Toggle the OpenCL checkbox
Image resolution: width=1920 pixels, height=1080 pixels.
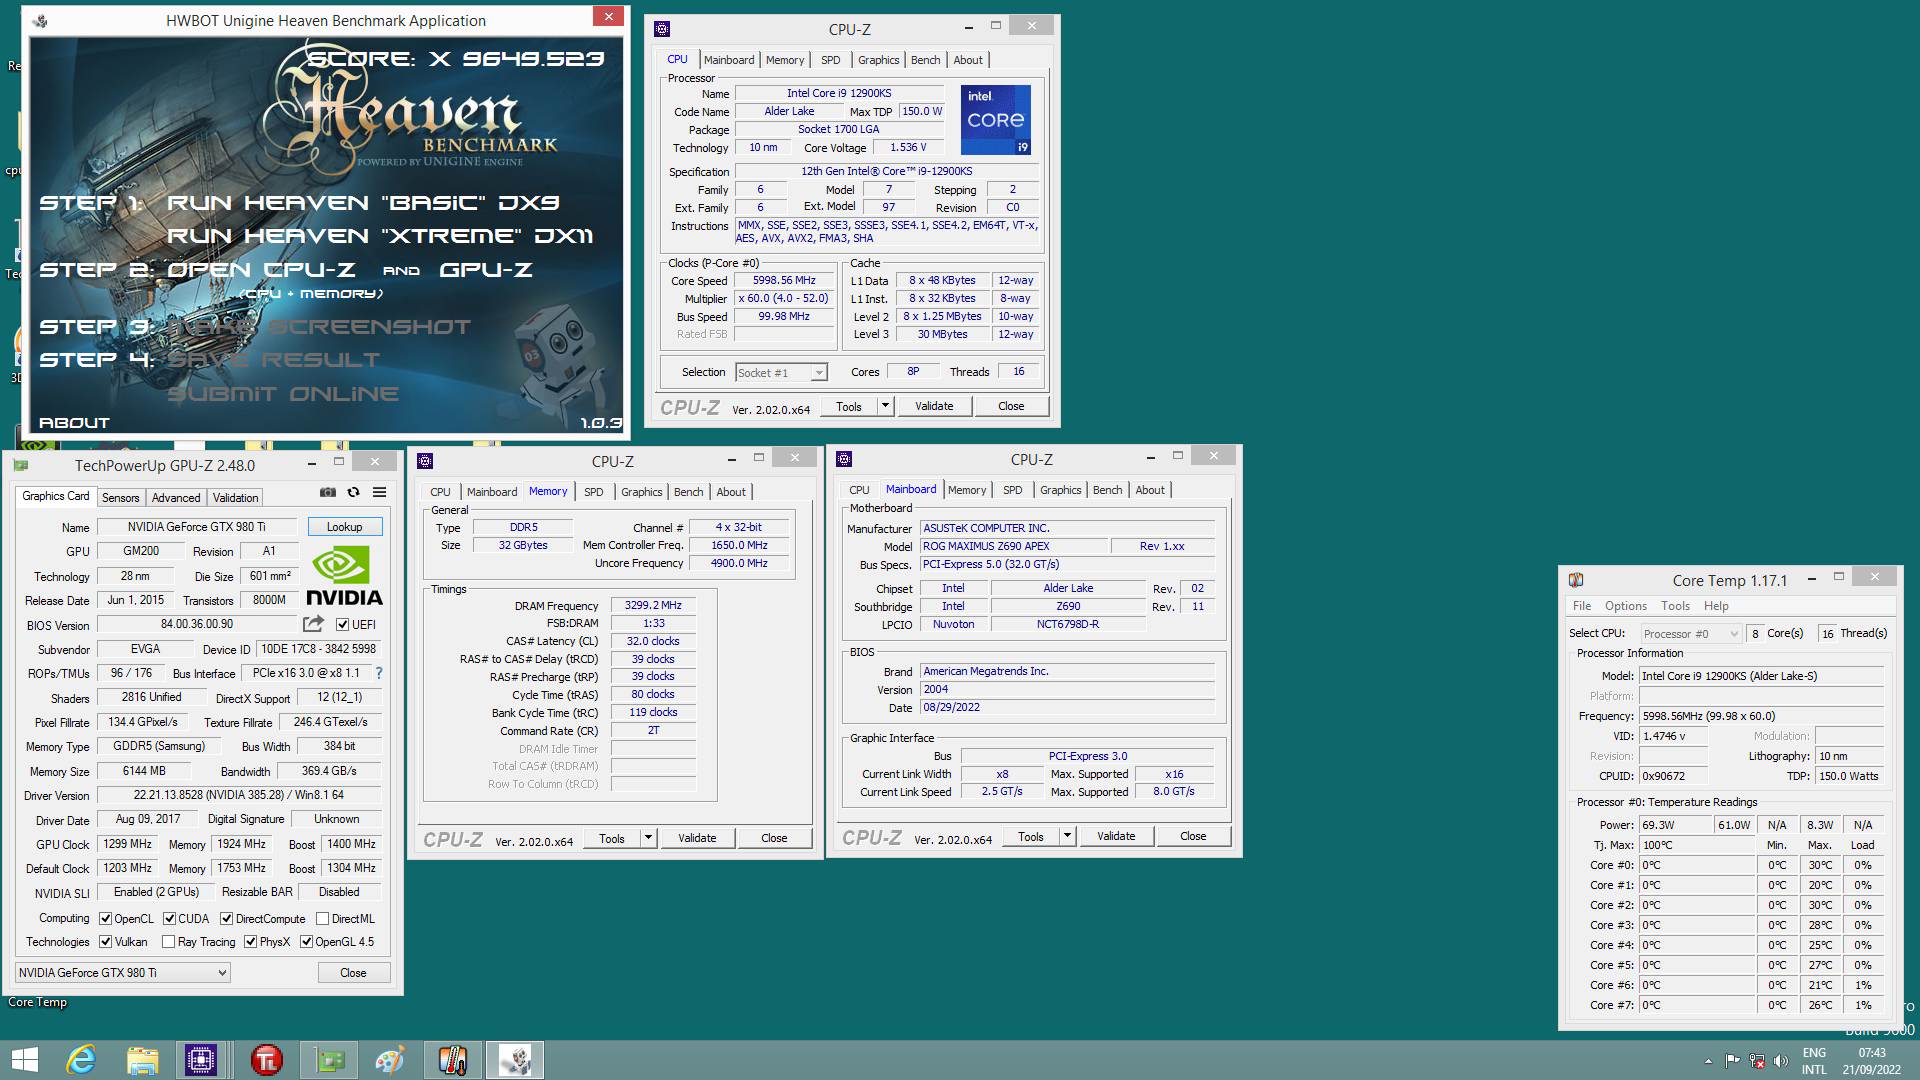105,919
